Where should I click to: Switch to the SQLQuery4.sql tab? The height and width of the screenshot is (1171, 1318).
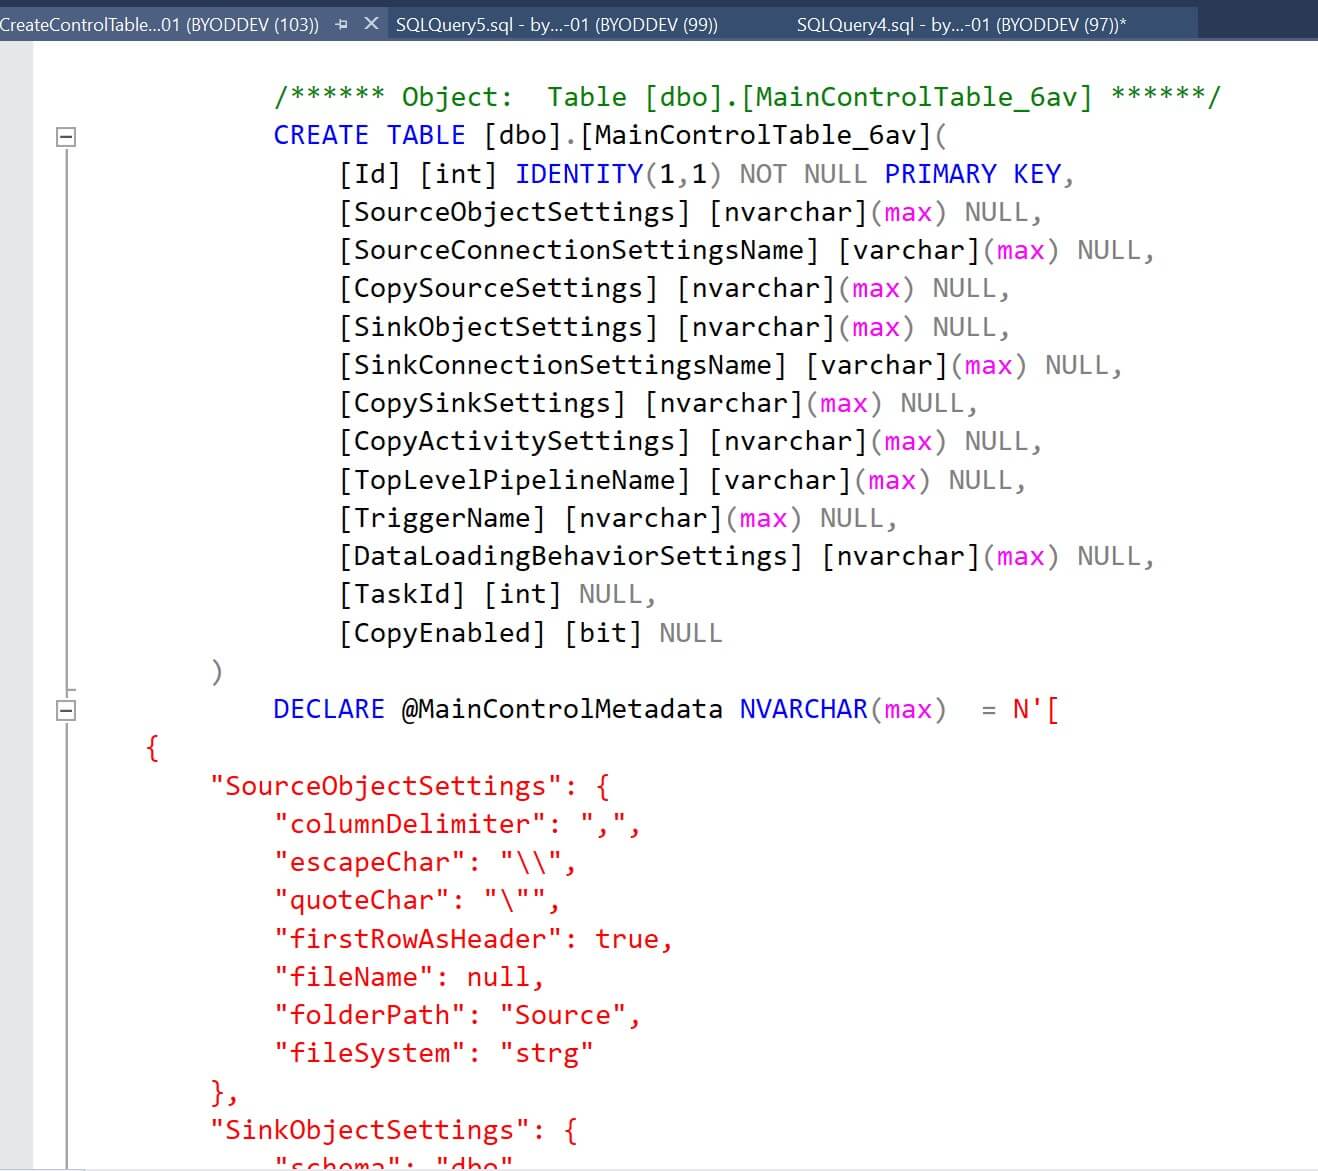coord(961,24)
